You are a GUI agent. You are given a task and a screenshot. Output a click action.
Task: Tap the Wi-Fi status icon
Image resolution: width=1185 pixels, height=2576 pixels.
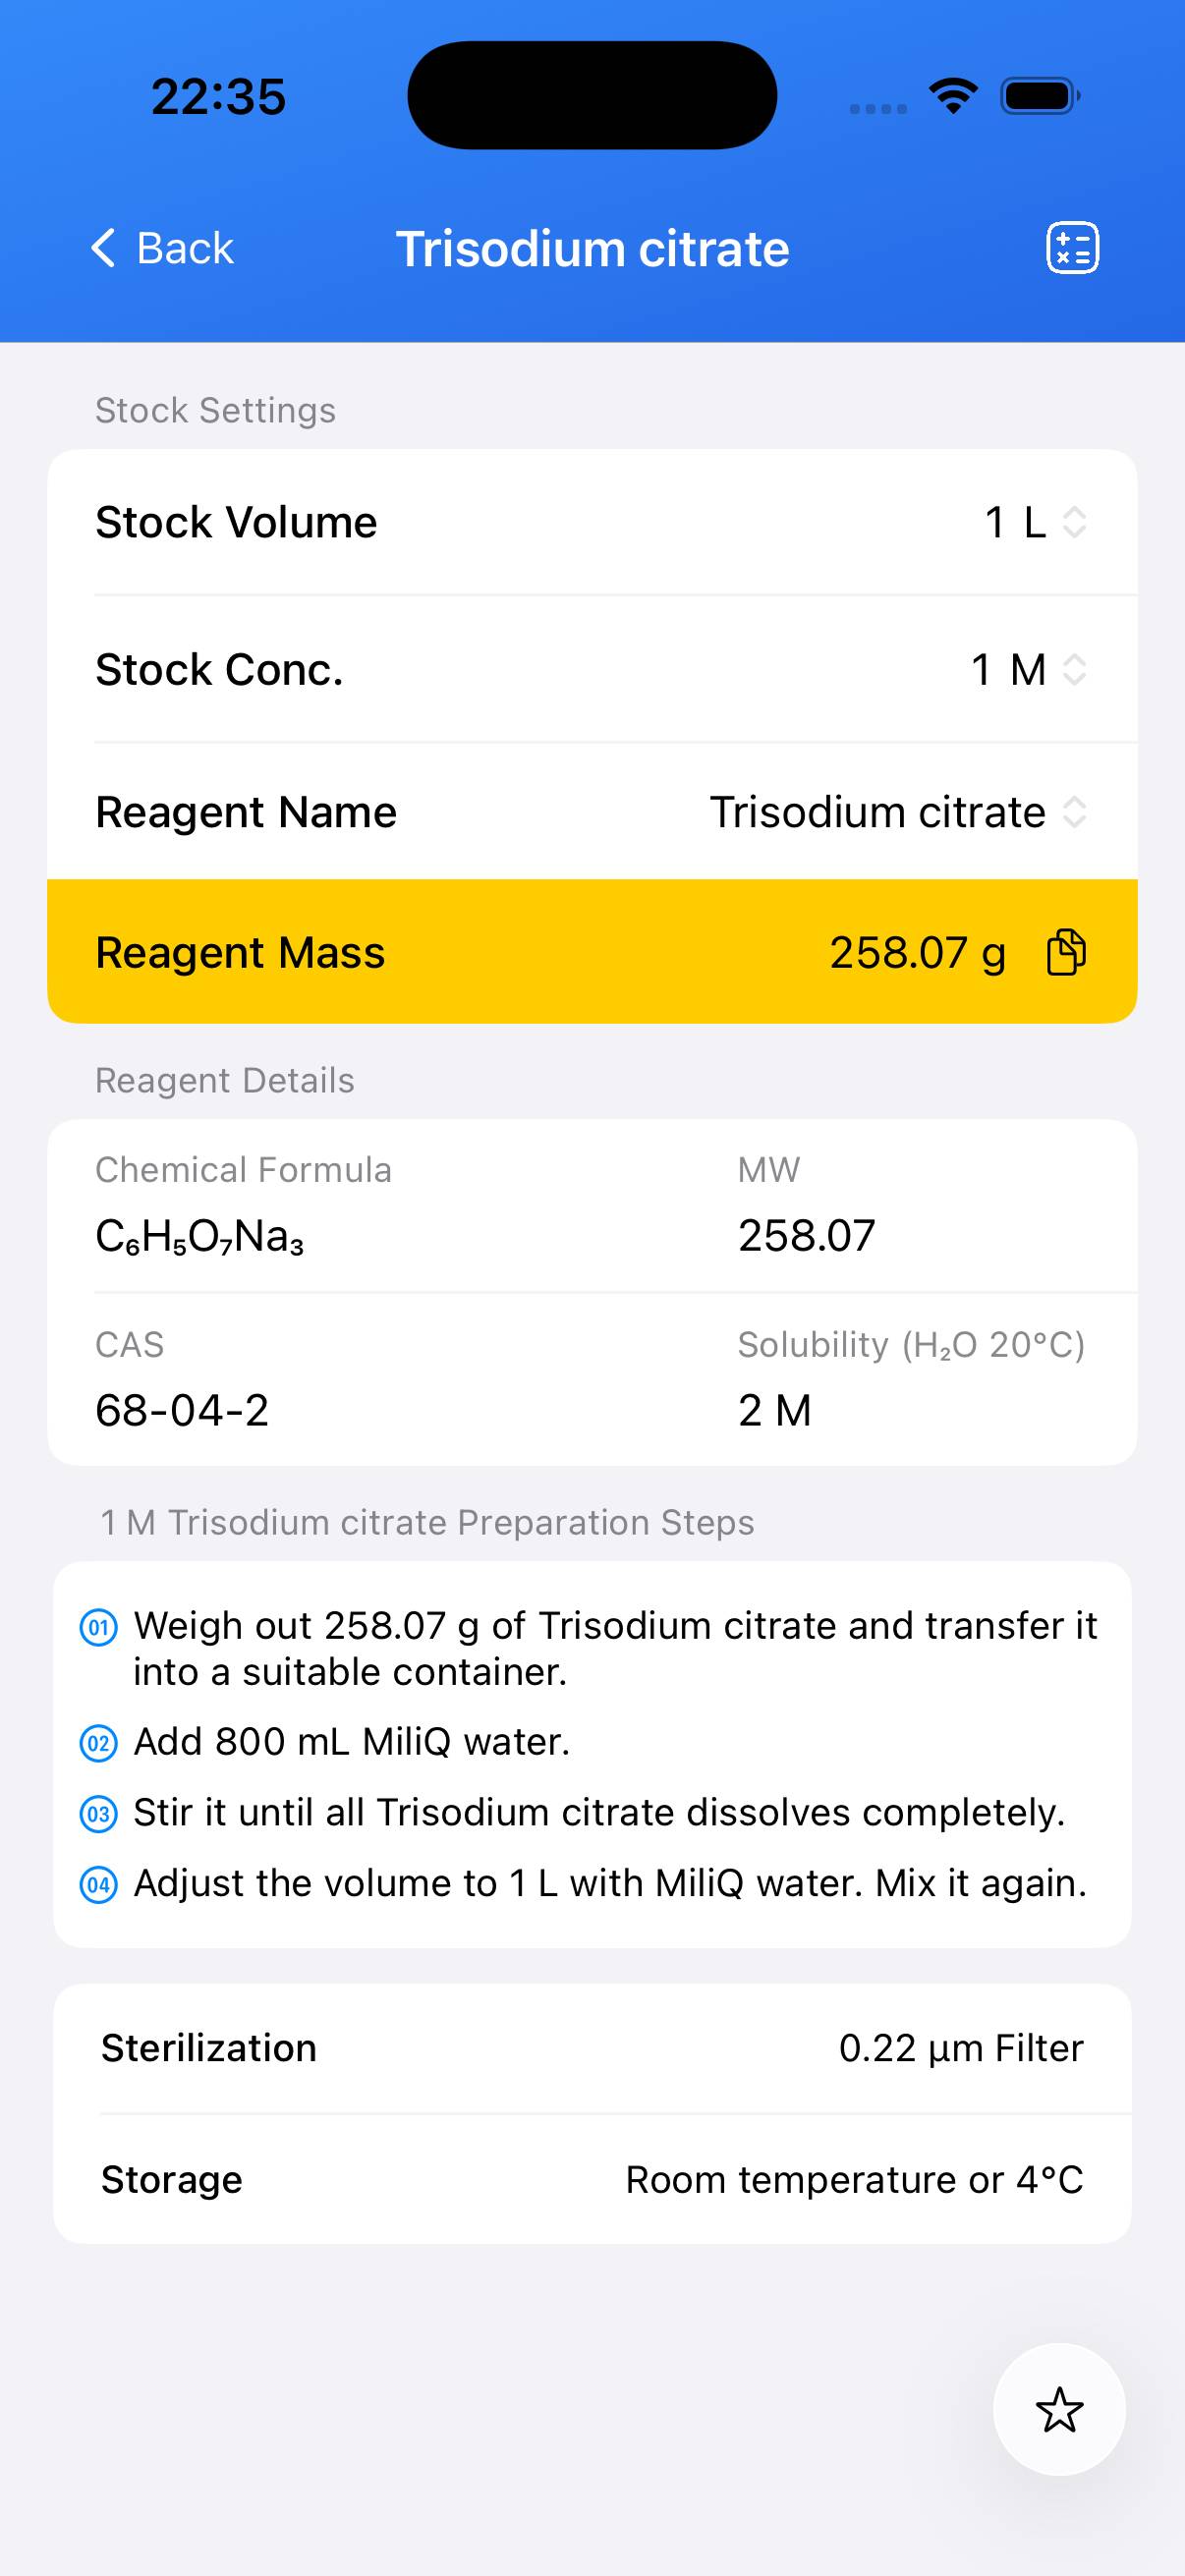[953, 96]
